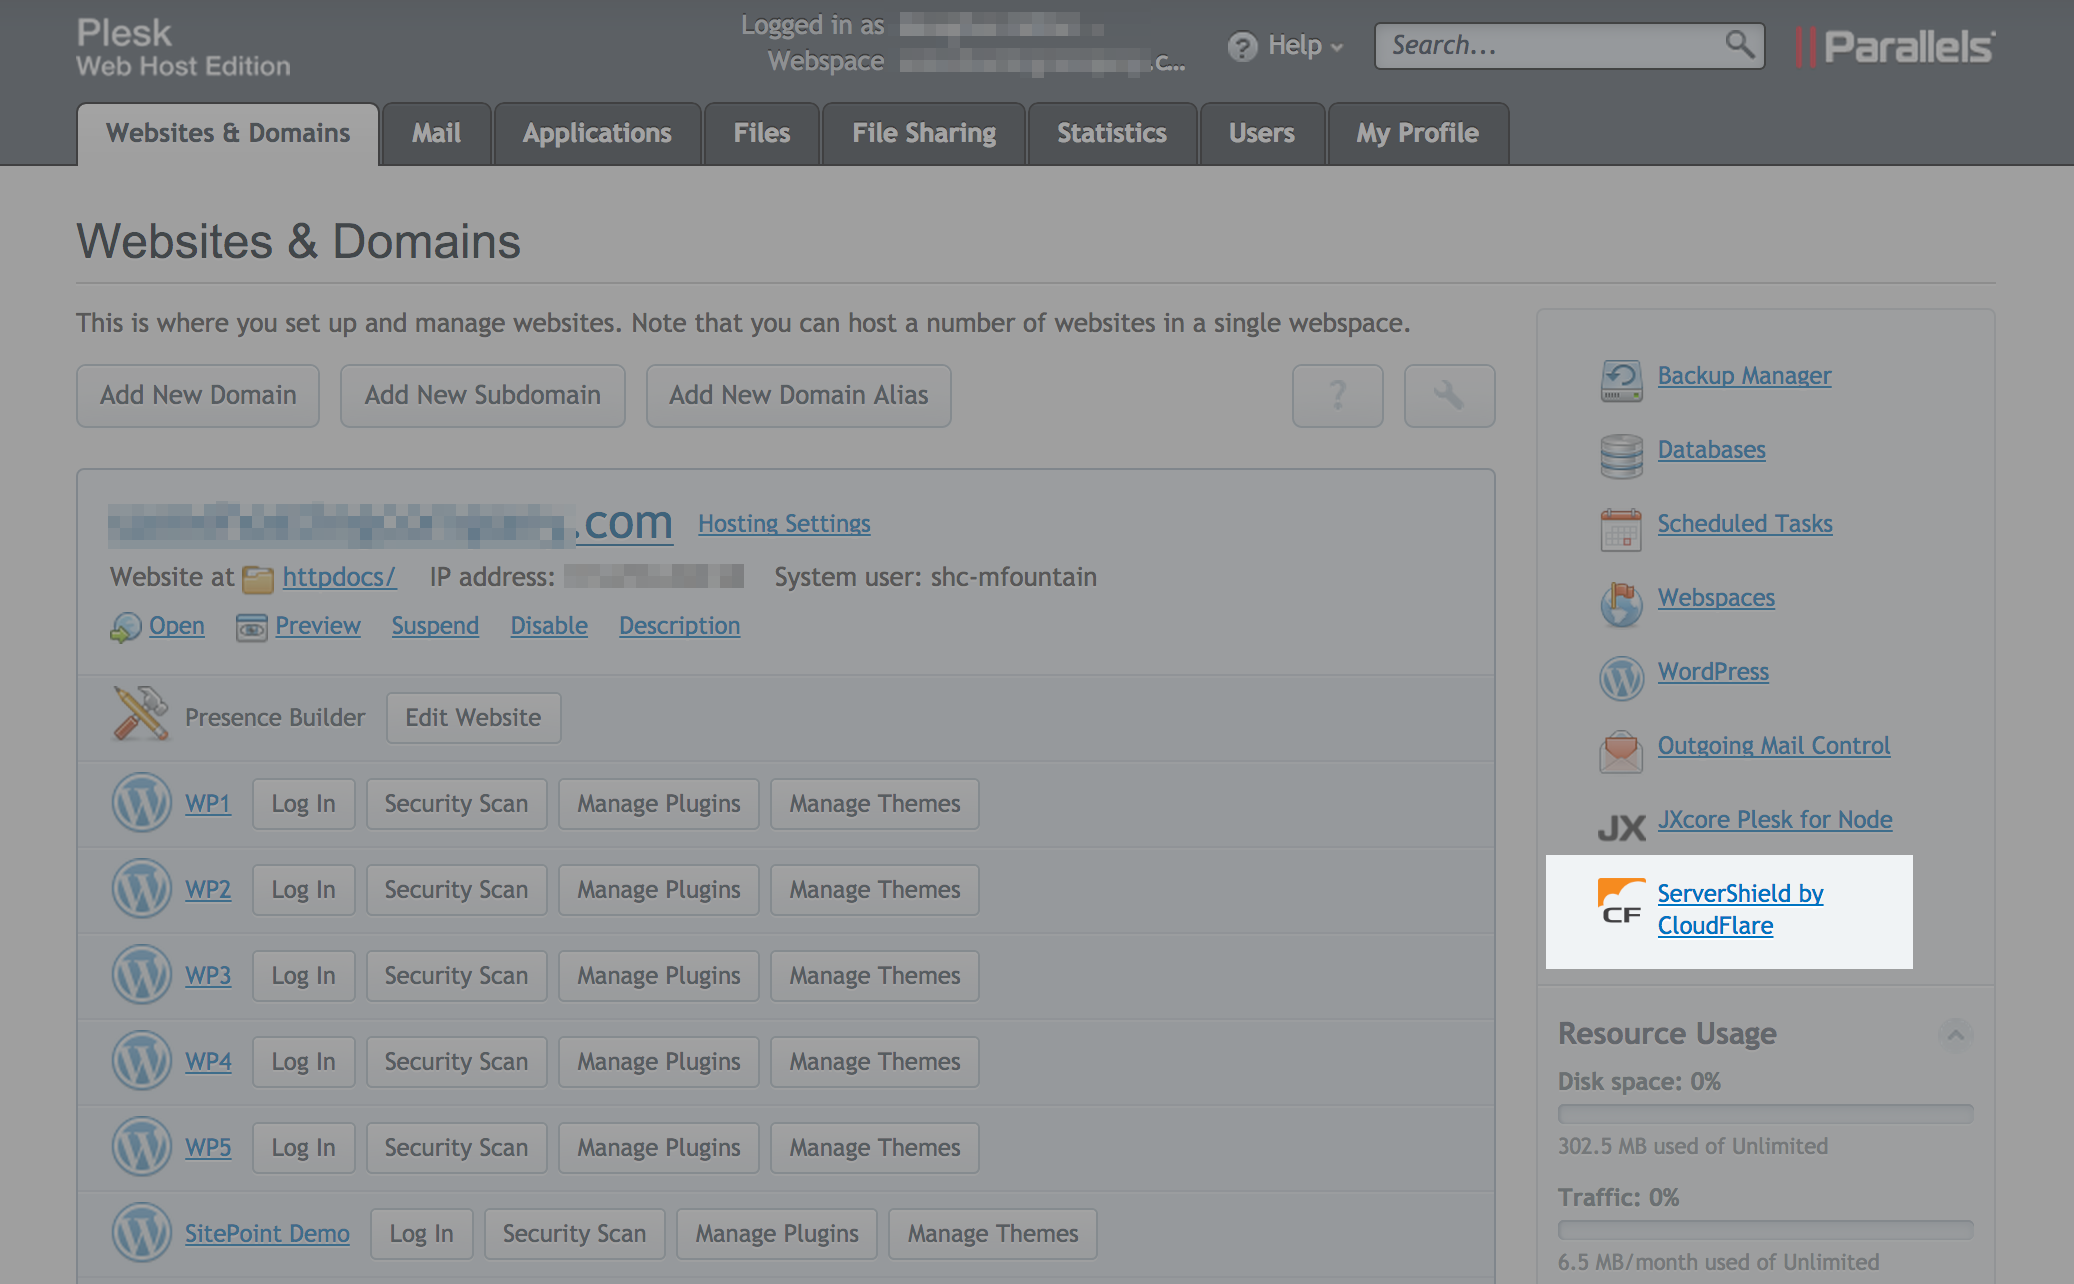
Task: Open the ServerShield by CloudFlare link
Action: [x=1740, y=910]
